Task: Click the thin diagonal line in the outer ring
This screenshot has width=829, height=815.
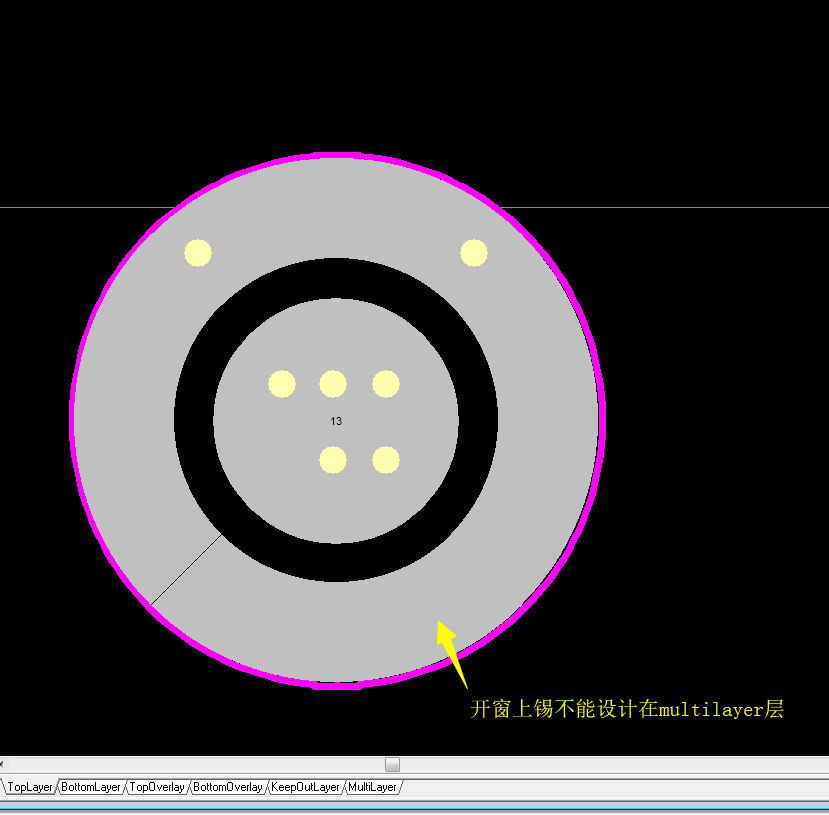Action: pos(186,569)
